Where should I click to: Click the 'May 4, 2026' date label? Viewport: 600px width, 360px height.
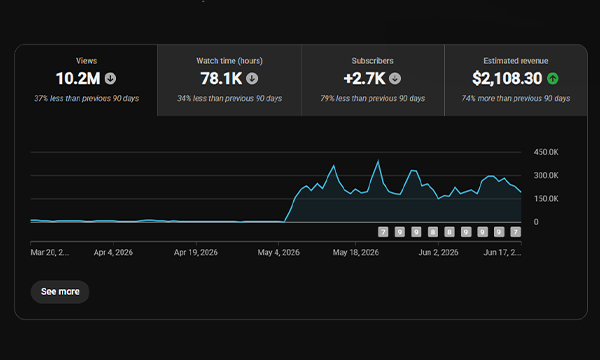[x=279, y=252]
